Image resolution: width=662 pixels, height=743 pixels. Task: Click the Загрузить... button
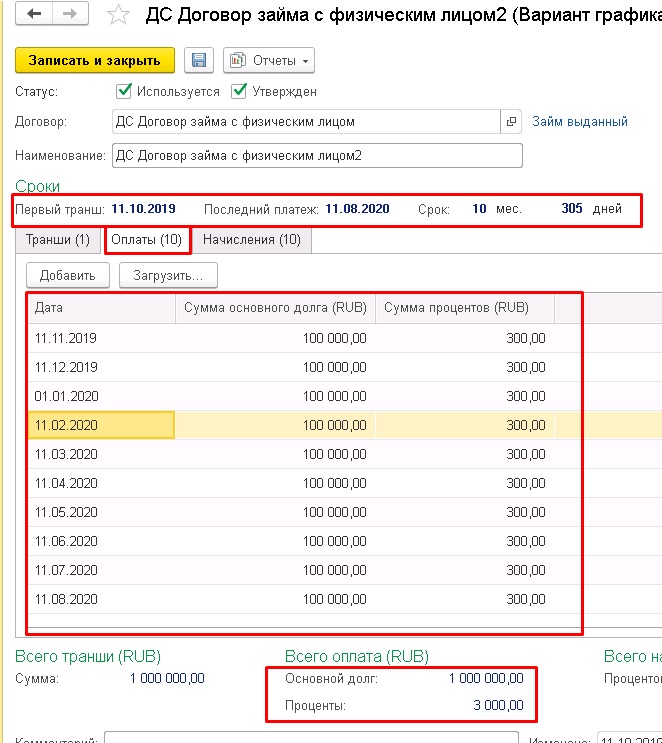(168, 275)
